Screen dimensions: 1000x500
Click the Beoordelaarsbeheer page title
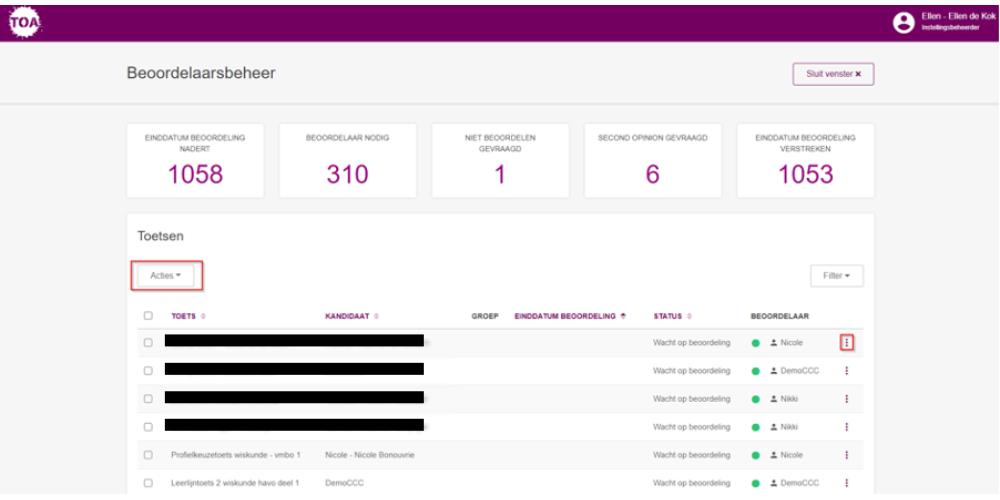[201, 73]
